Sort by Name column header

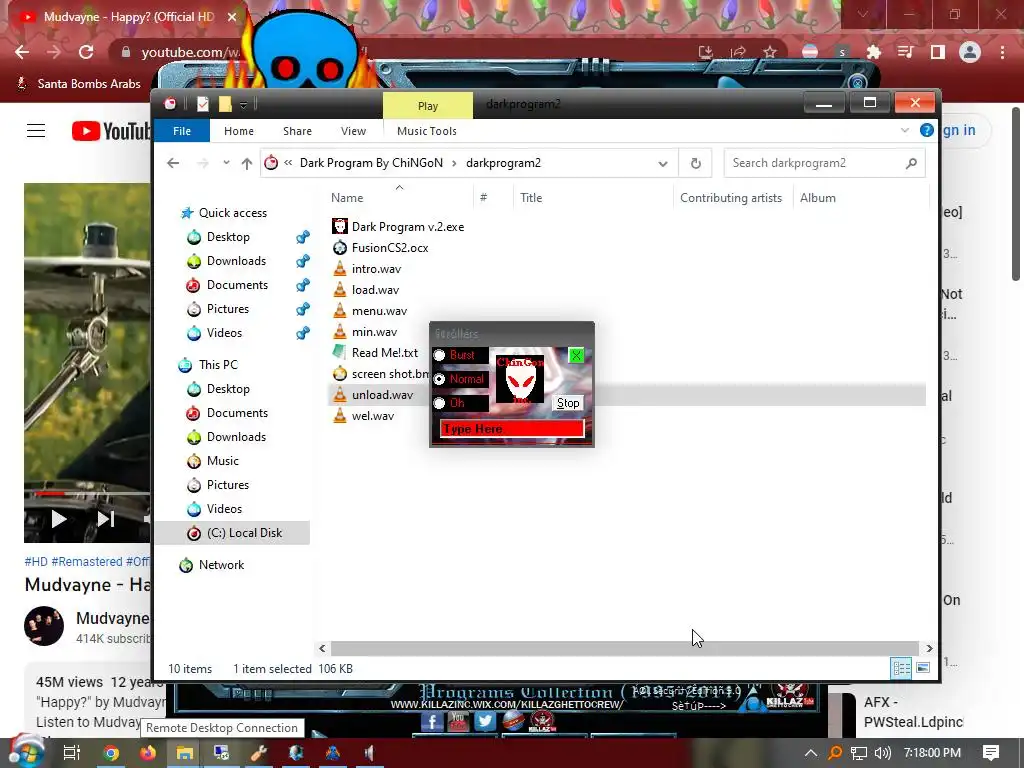click(347, 198)
